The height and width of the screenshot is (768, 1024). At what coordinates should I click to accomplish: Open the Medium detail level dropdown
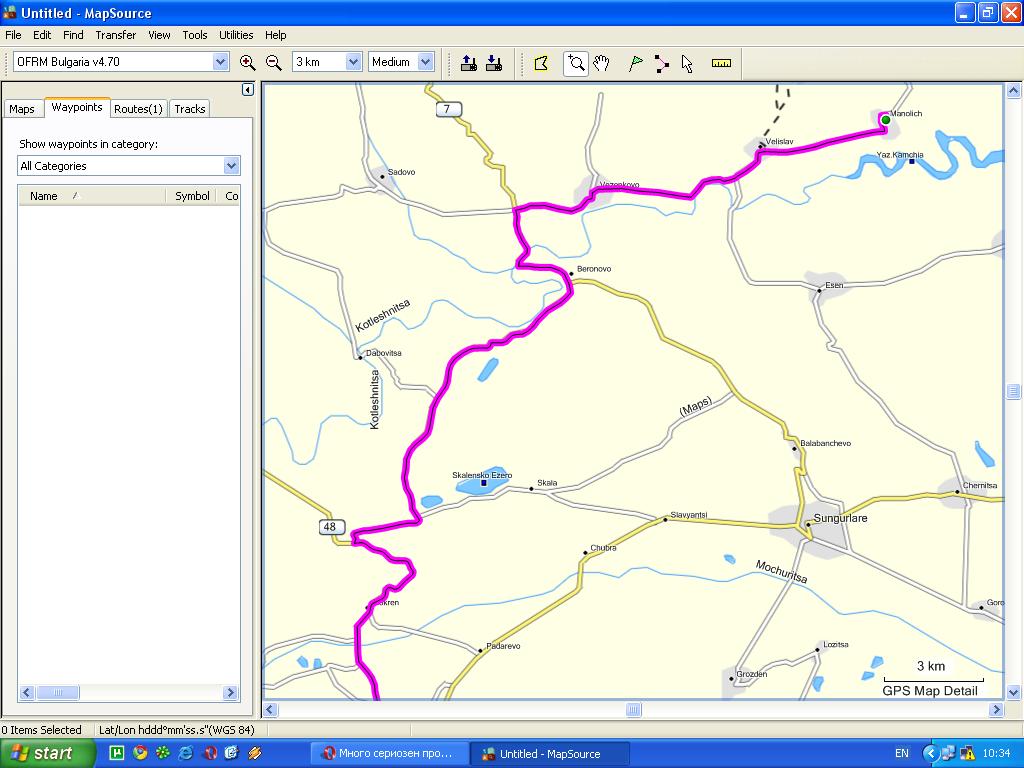pos(426,62)
